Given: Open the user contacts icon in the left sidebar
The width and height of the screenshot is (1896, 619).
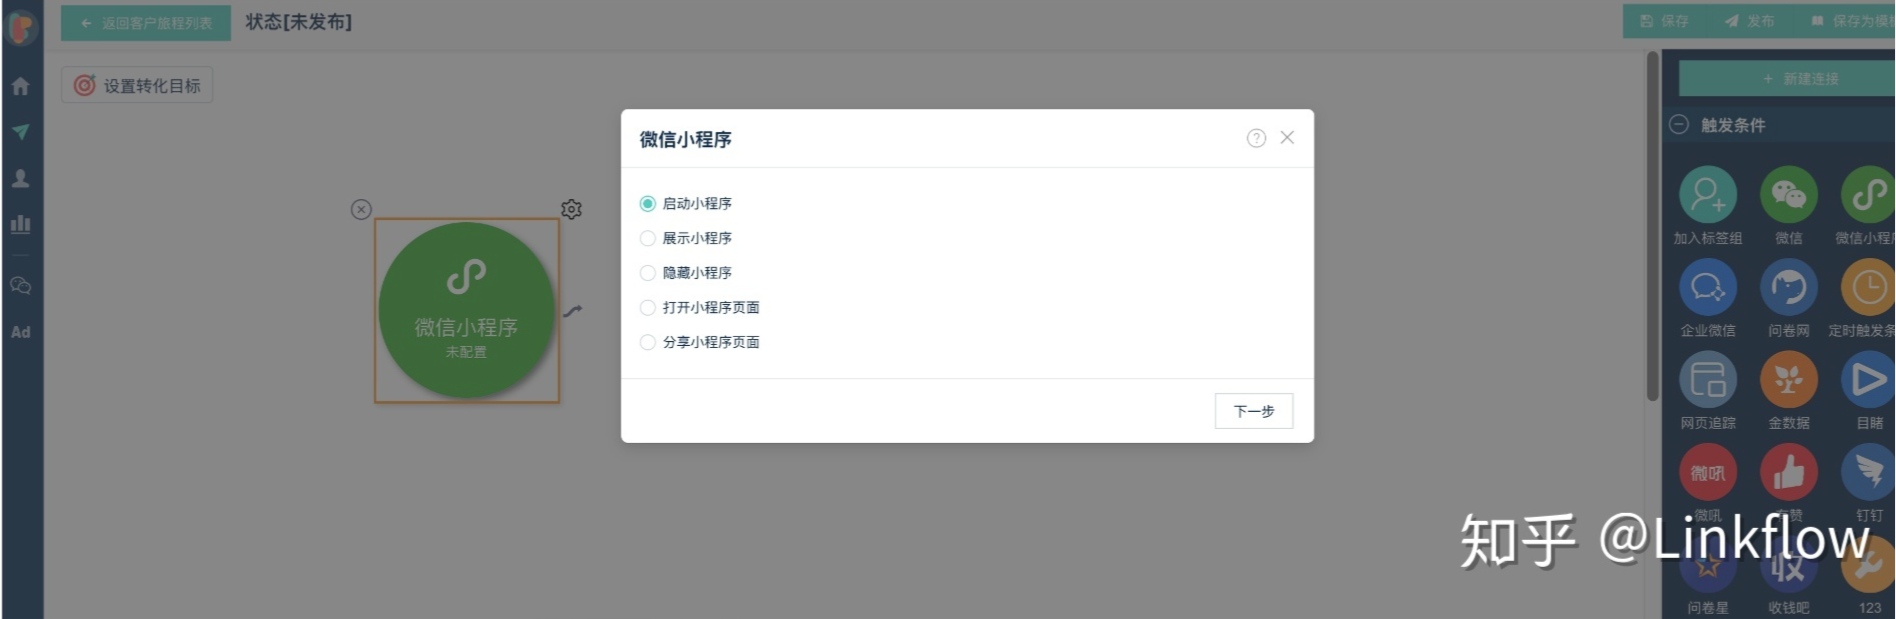Looking at the screenshot, I should (x=21, y=178).
